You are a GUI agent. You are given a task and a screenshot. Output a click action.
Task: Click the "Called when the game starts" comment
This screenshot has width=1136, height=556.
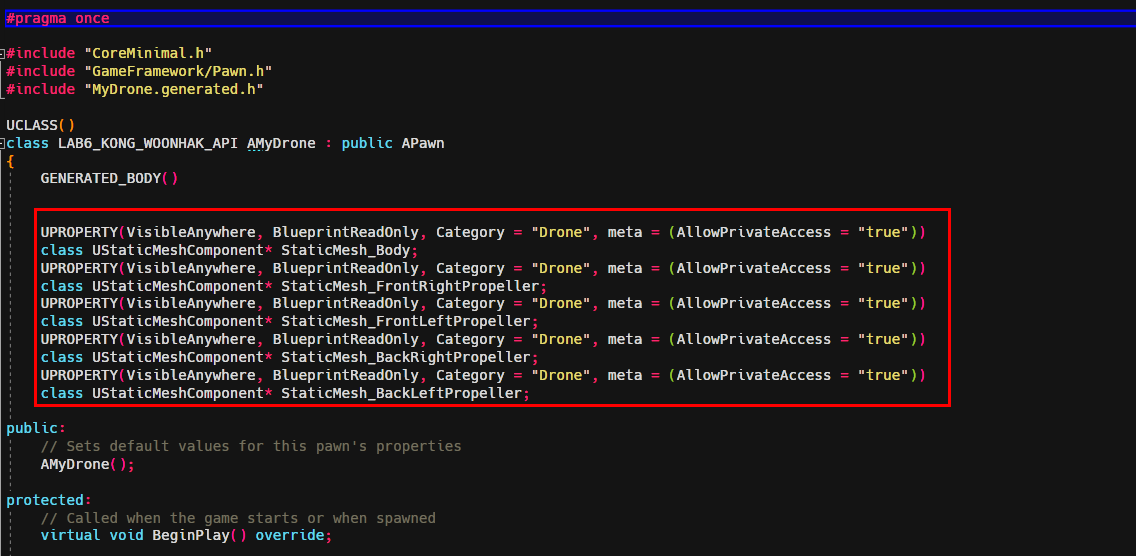[x=238, y=518]
